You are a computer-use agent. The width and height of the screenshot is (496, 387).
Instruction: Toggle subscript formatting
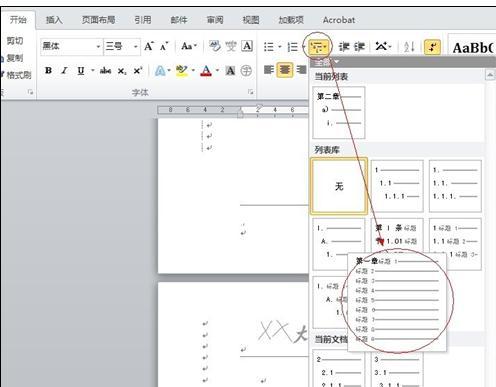coord(122,71)
